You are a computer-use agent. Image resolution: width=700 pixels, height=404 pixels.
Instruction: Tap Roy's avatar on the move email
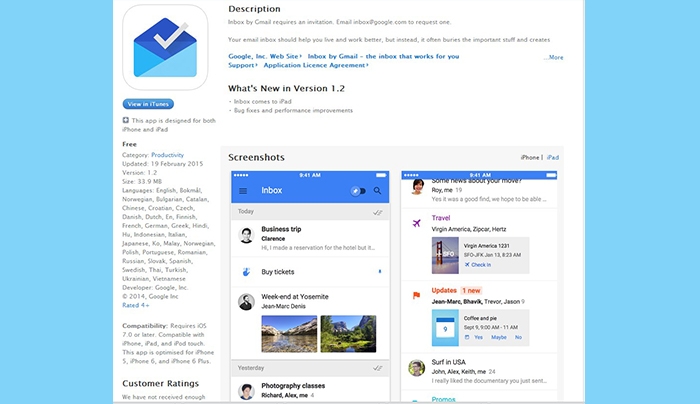click(x=418, y=187)
